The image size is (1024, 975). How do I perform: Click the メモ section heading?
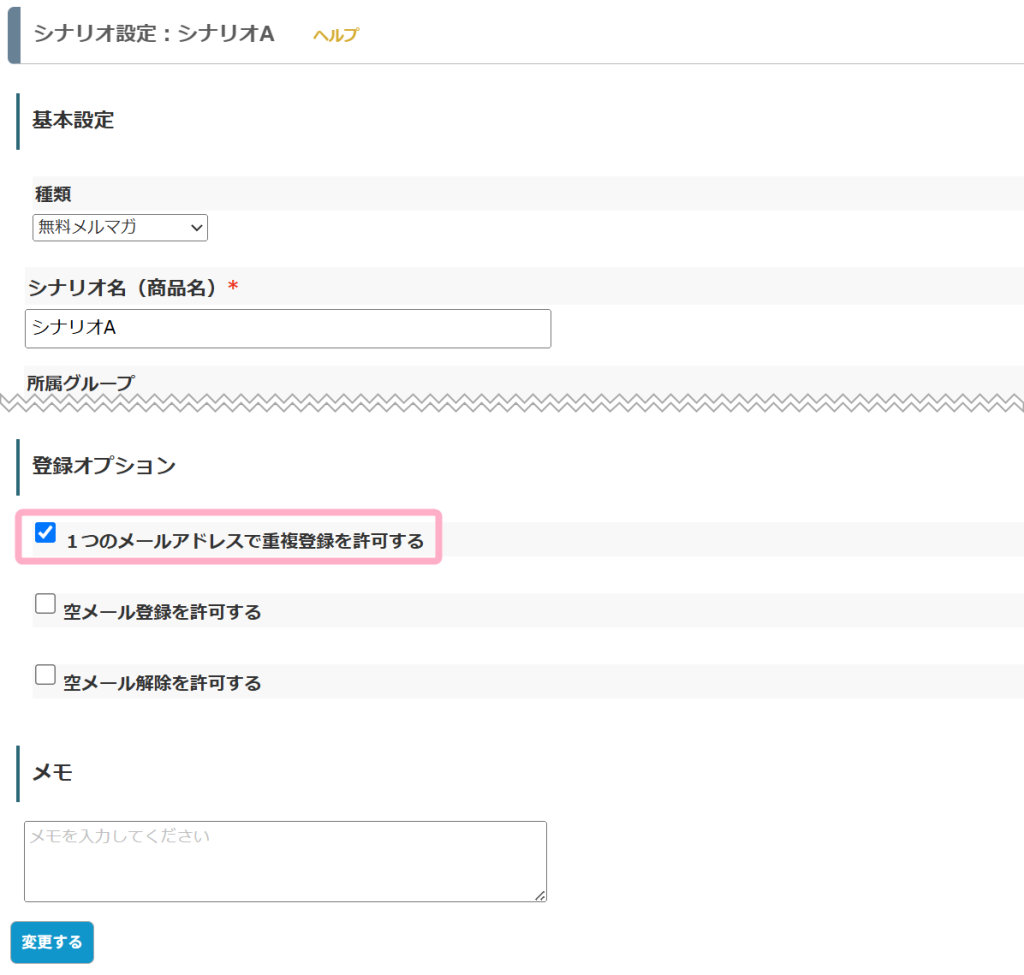pos(52,772)
